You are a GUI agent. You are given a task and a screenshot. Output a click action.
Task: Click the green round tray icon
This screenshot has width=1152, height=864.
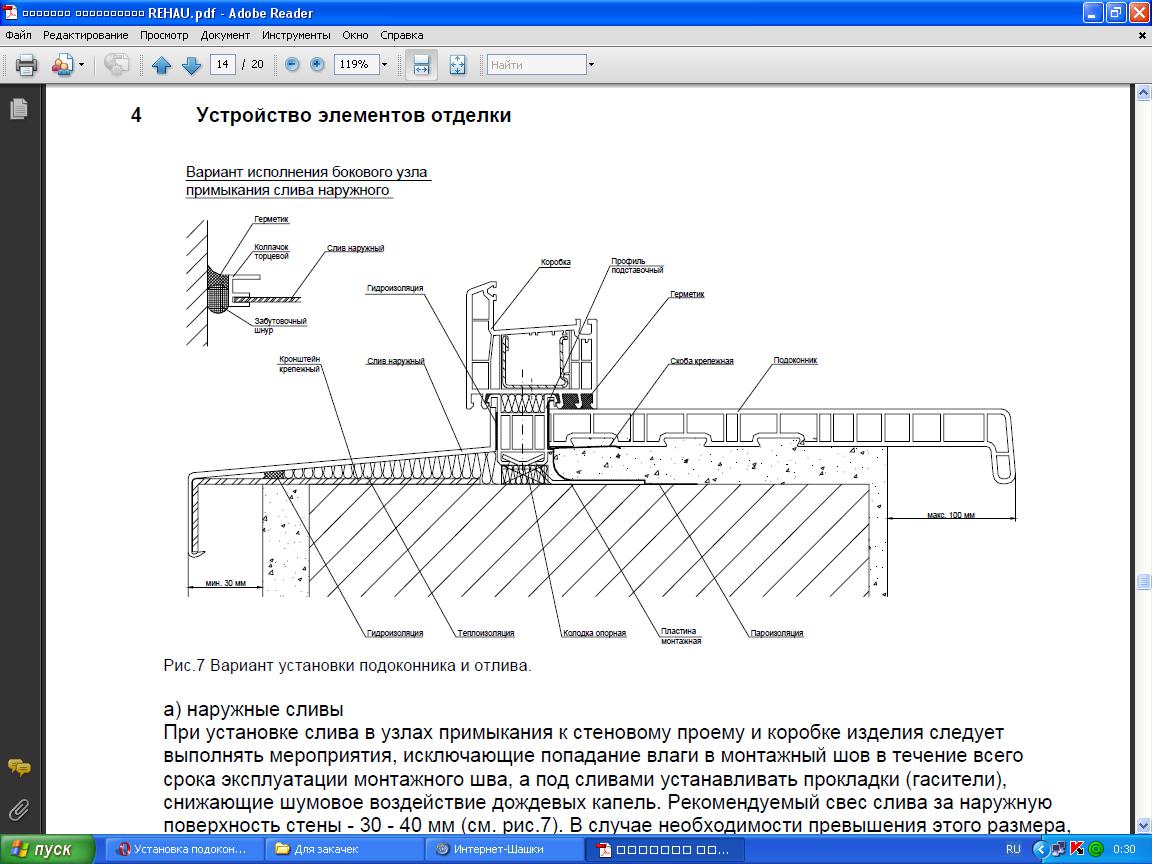point(1096,849)
